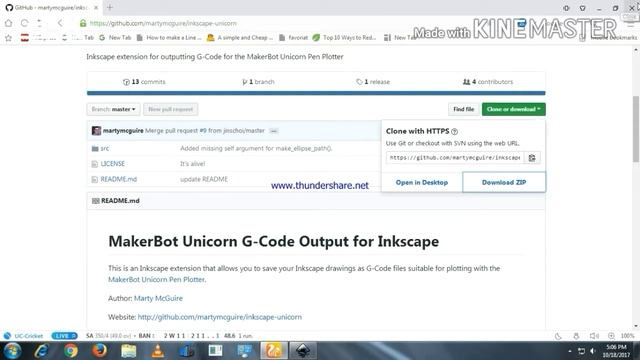Select the GitHub martymcguire browser tab
Viewport: 640px width, 360px height.
pos(51,7)
